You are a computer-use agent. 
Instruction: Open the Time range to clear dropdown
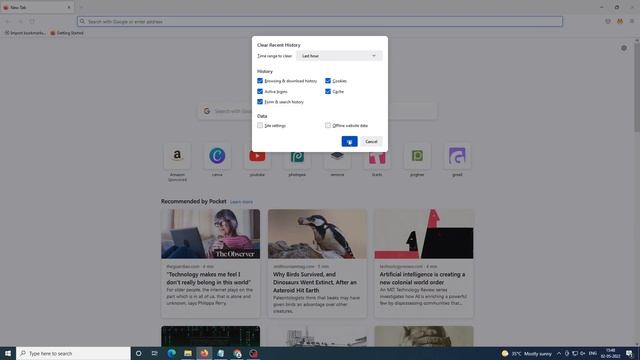pos(339,56)
